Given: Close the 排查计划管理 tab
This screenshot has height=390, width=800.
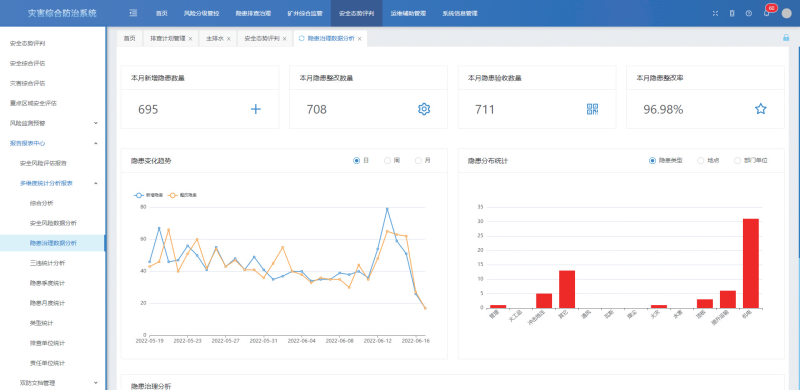Looking at the screenshot, I should tap(190, 39).
